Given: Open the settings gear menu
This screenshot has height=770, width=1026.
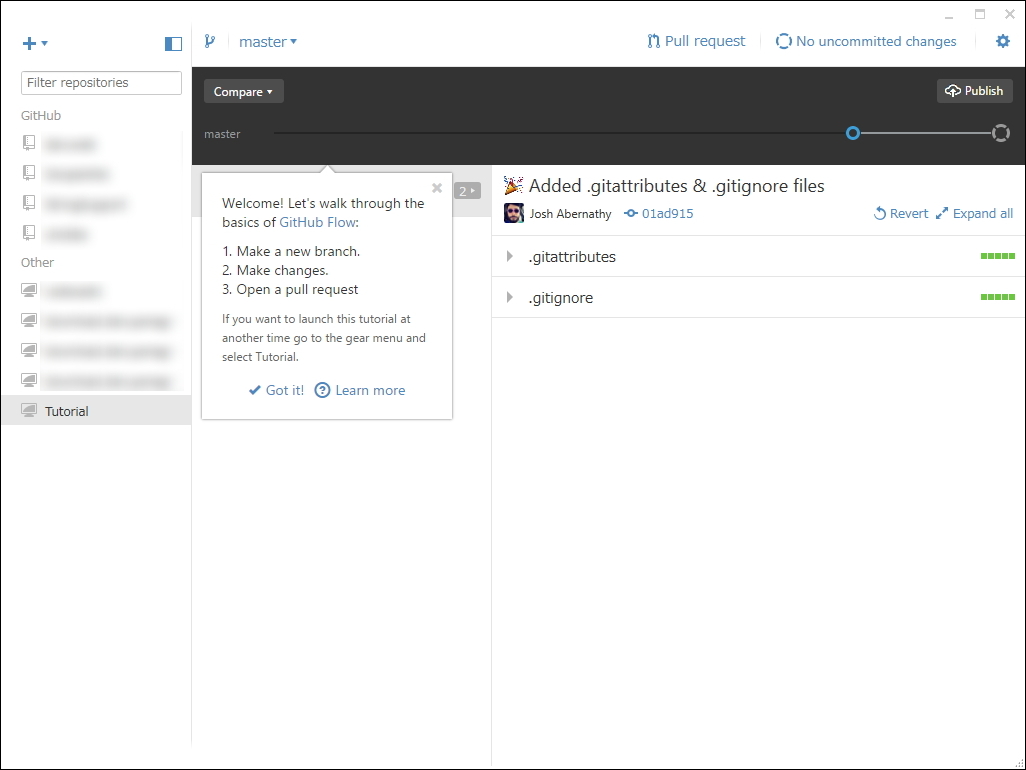Looking at the screenshot, I should click(x=1003, y=41).
